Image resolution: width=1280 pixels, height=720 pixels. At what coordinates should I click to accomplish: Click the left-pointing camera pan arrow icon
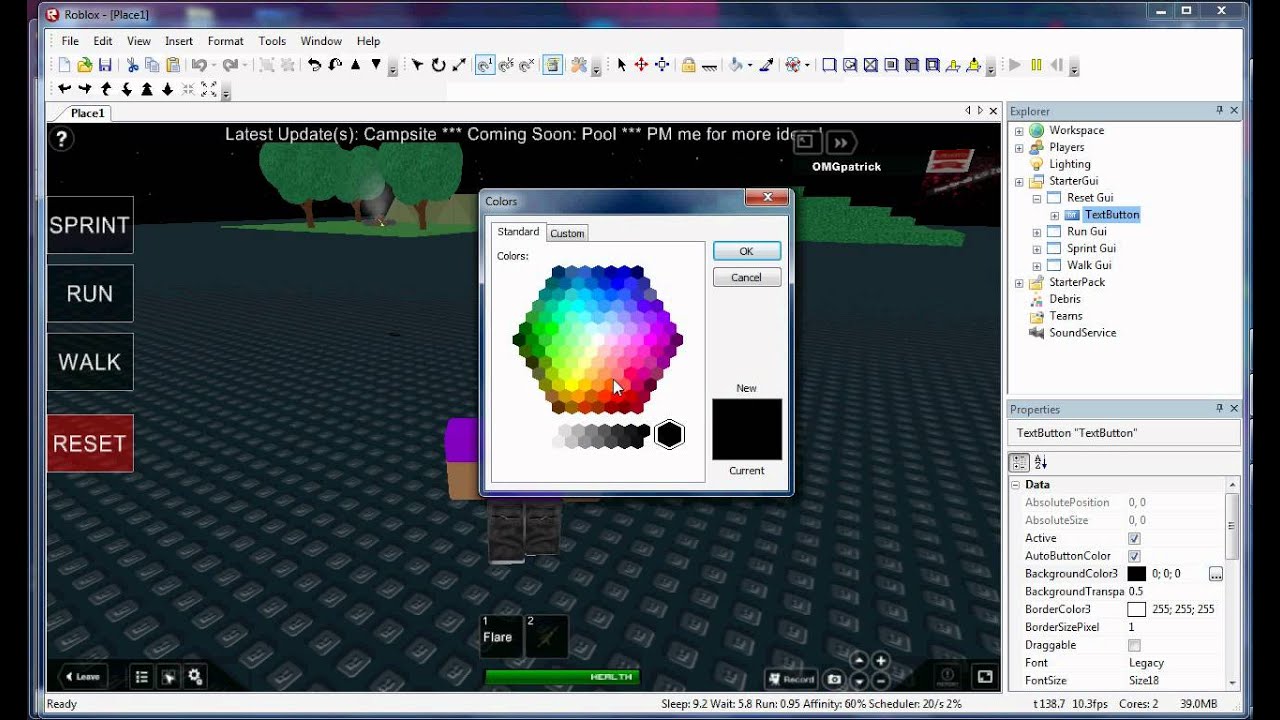(x=64, y=89)
